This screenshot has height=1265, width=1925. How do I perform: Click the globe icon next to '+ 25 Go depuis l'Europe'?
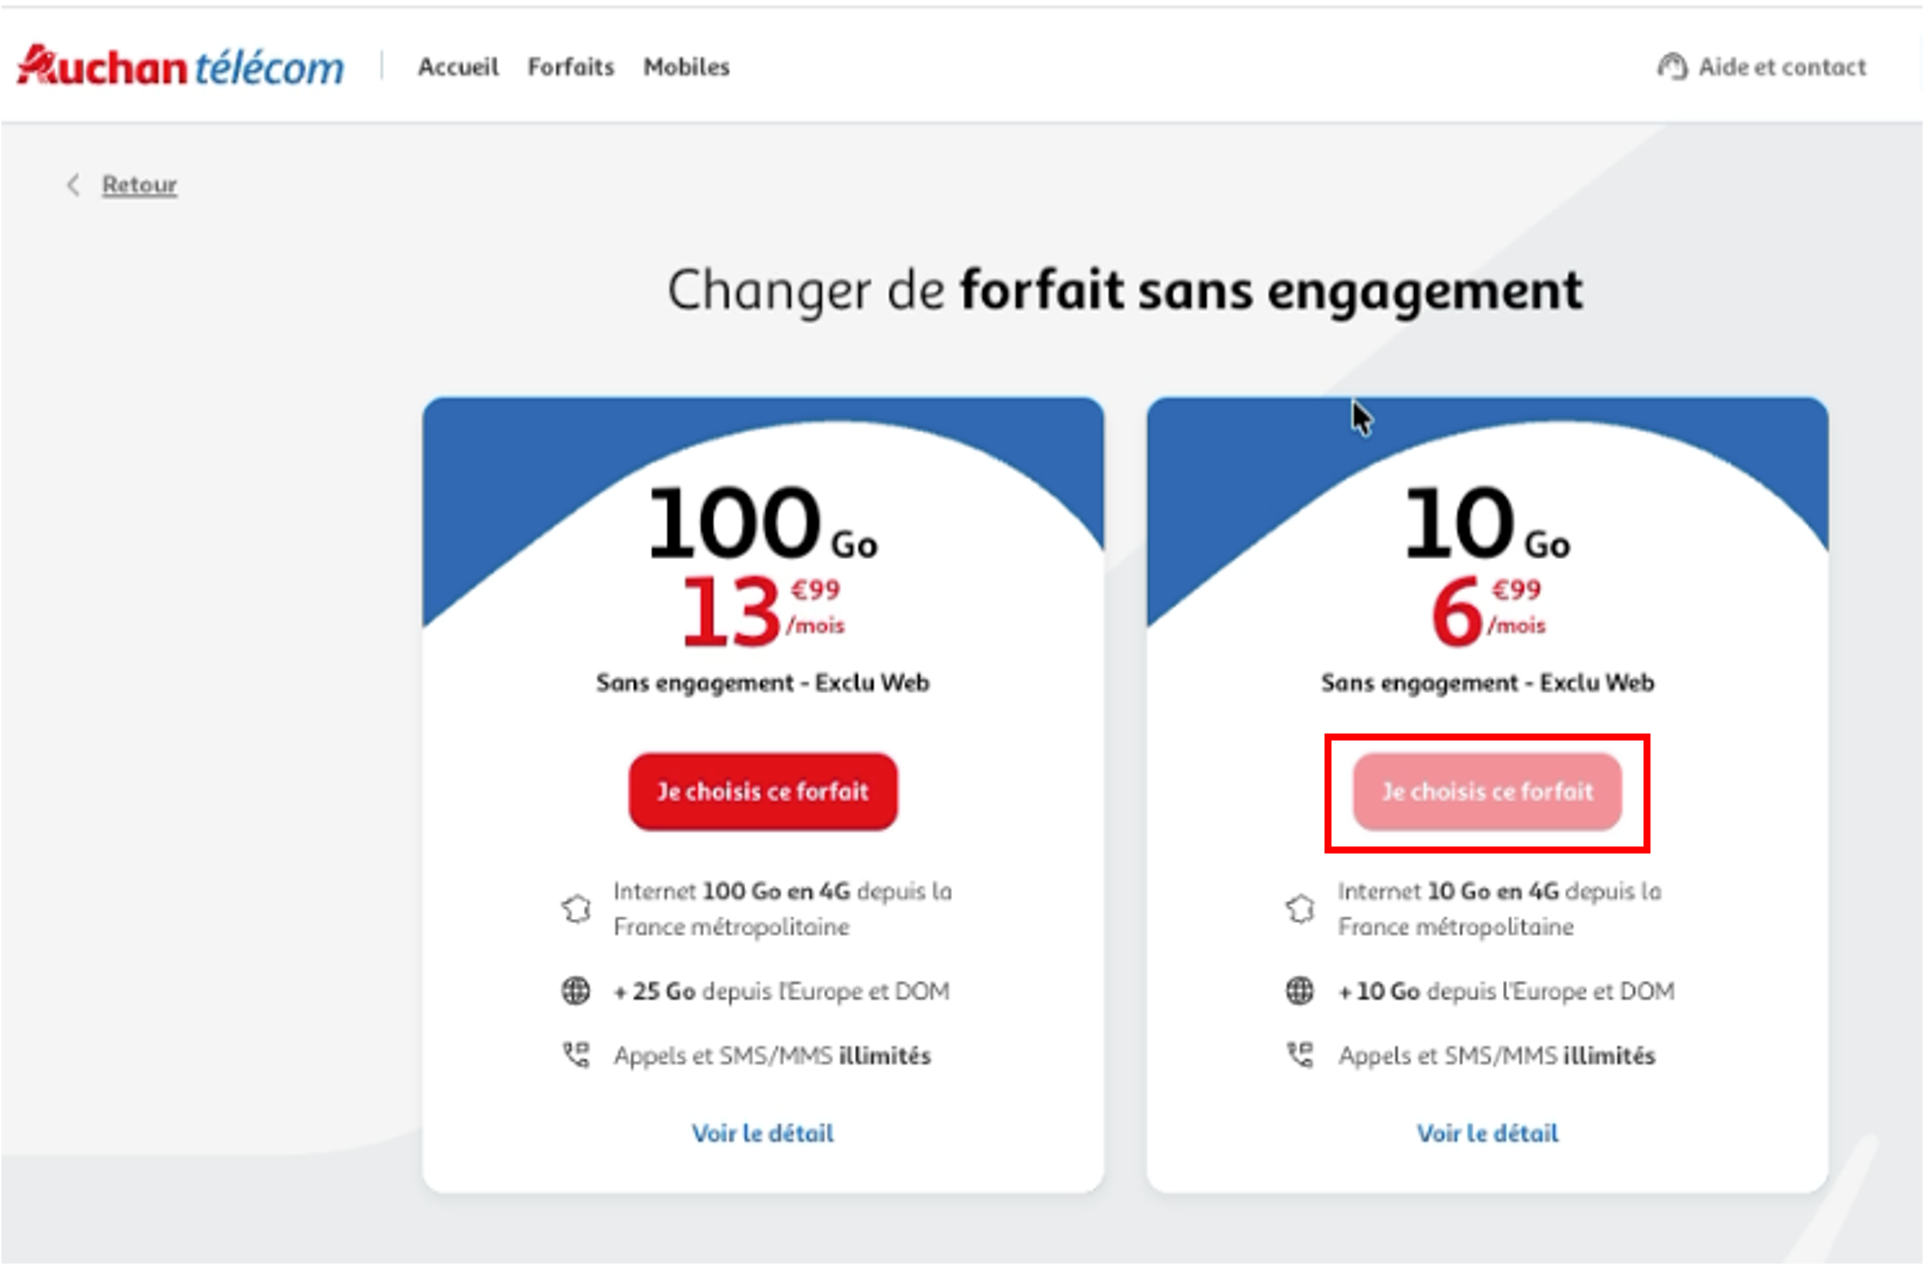pos(576,992)
